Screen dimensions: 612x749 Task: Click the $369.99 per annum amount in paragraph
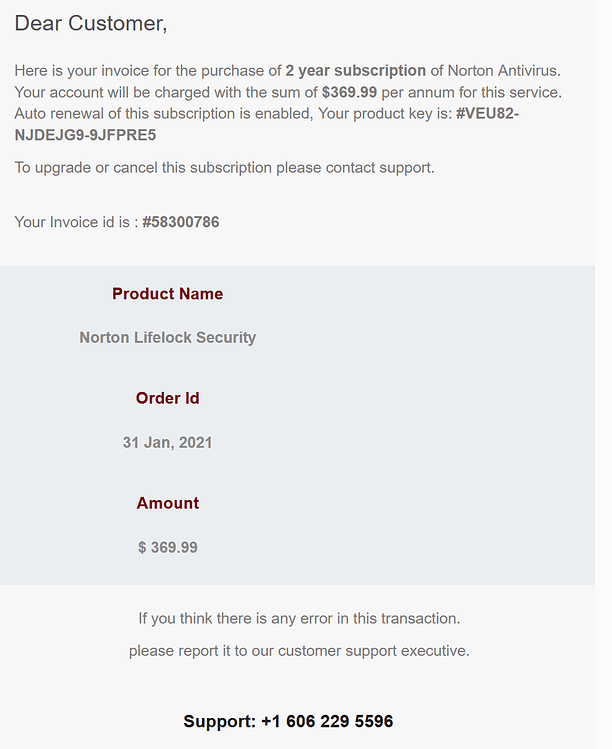349,92
